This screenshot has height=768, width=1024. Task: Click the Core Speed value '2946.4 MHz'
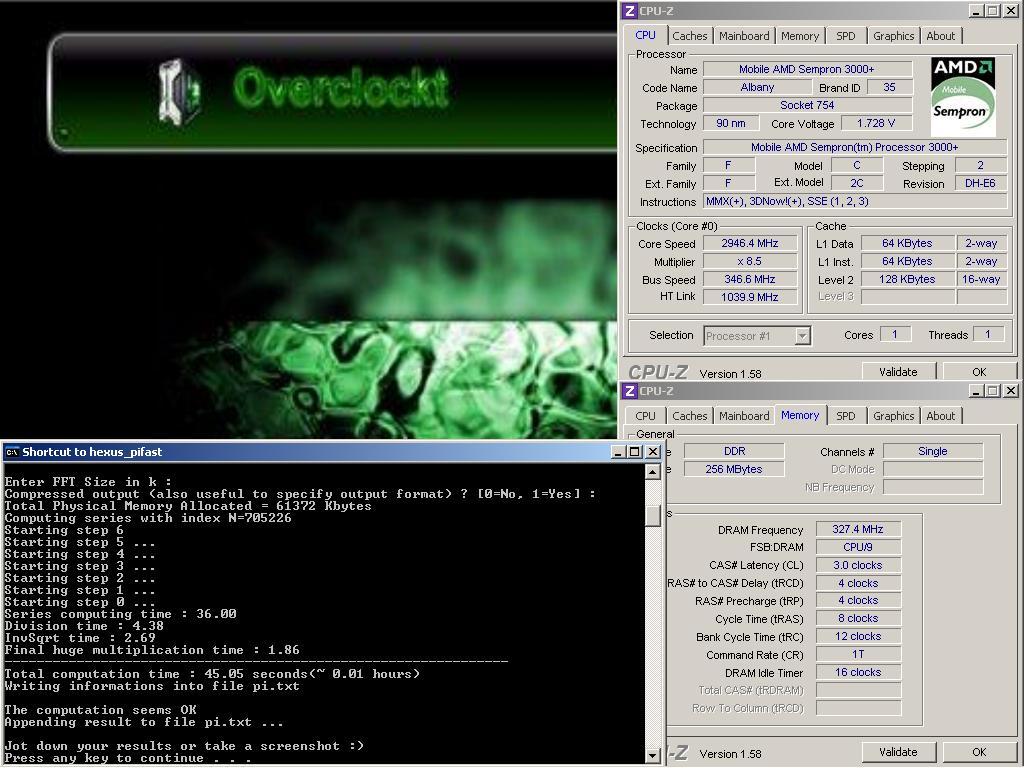click(x=750, y=244)
